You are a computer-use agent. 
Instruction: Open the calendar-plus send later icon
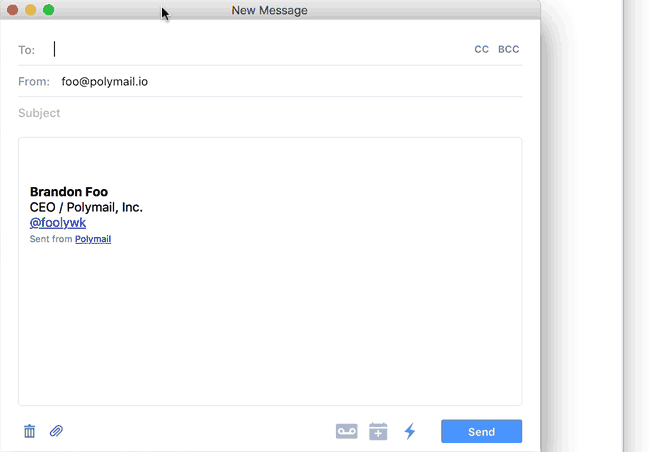[x=378, y=431]
